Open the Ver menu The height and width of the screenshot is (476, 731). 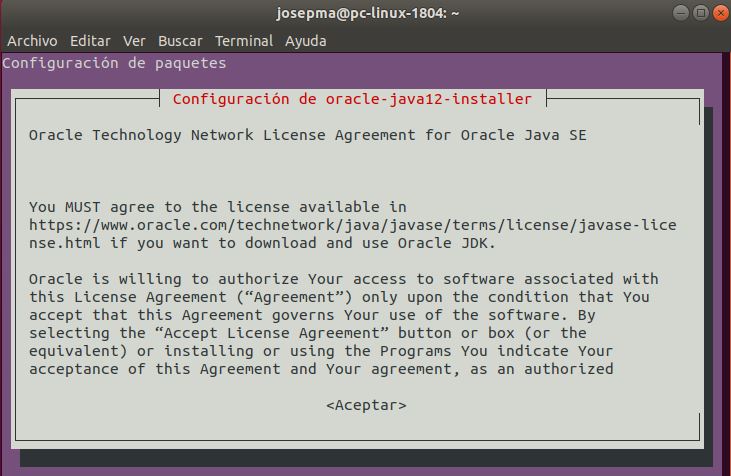(134, 41)
